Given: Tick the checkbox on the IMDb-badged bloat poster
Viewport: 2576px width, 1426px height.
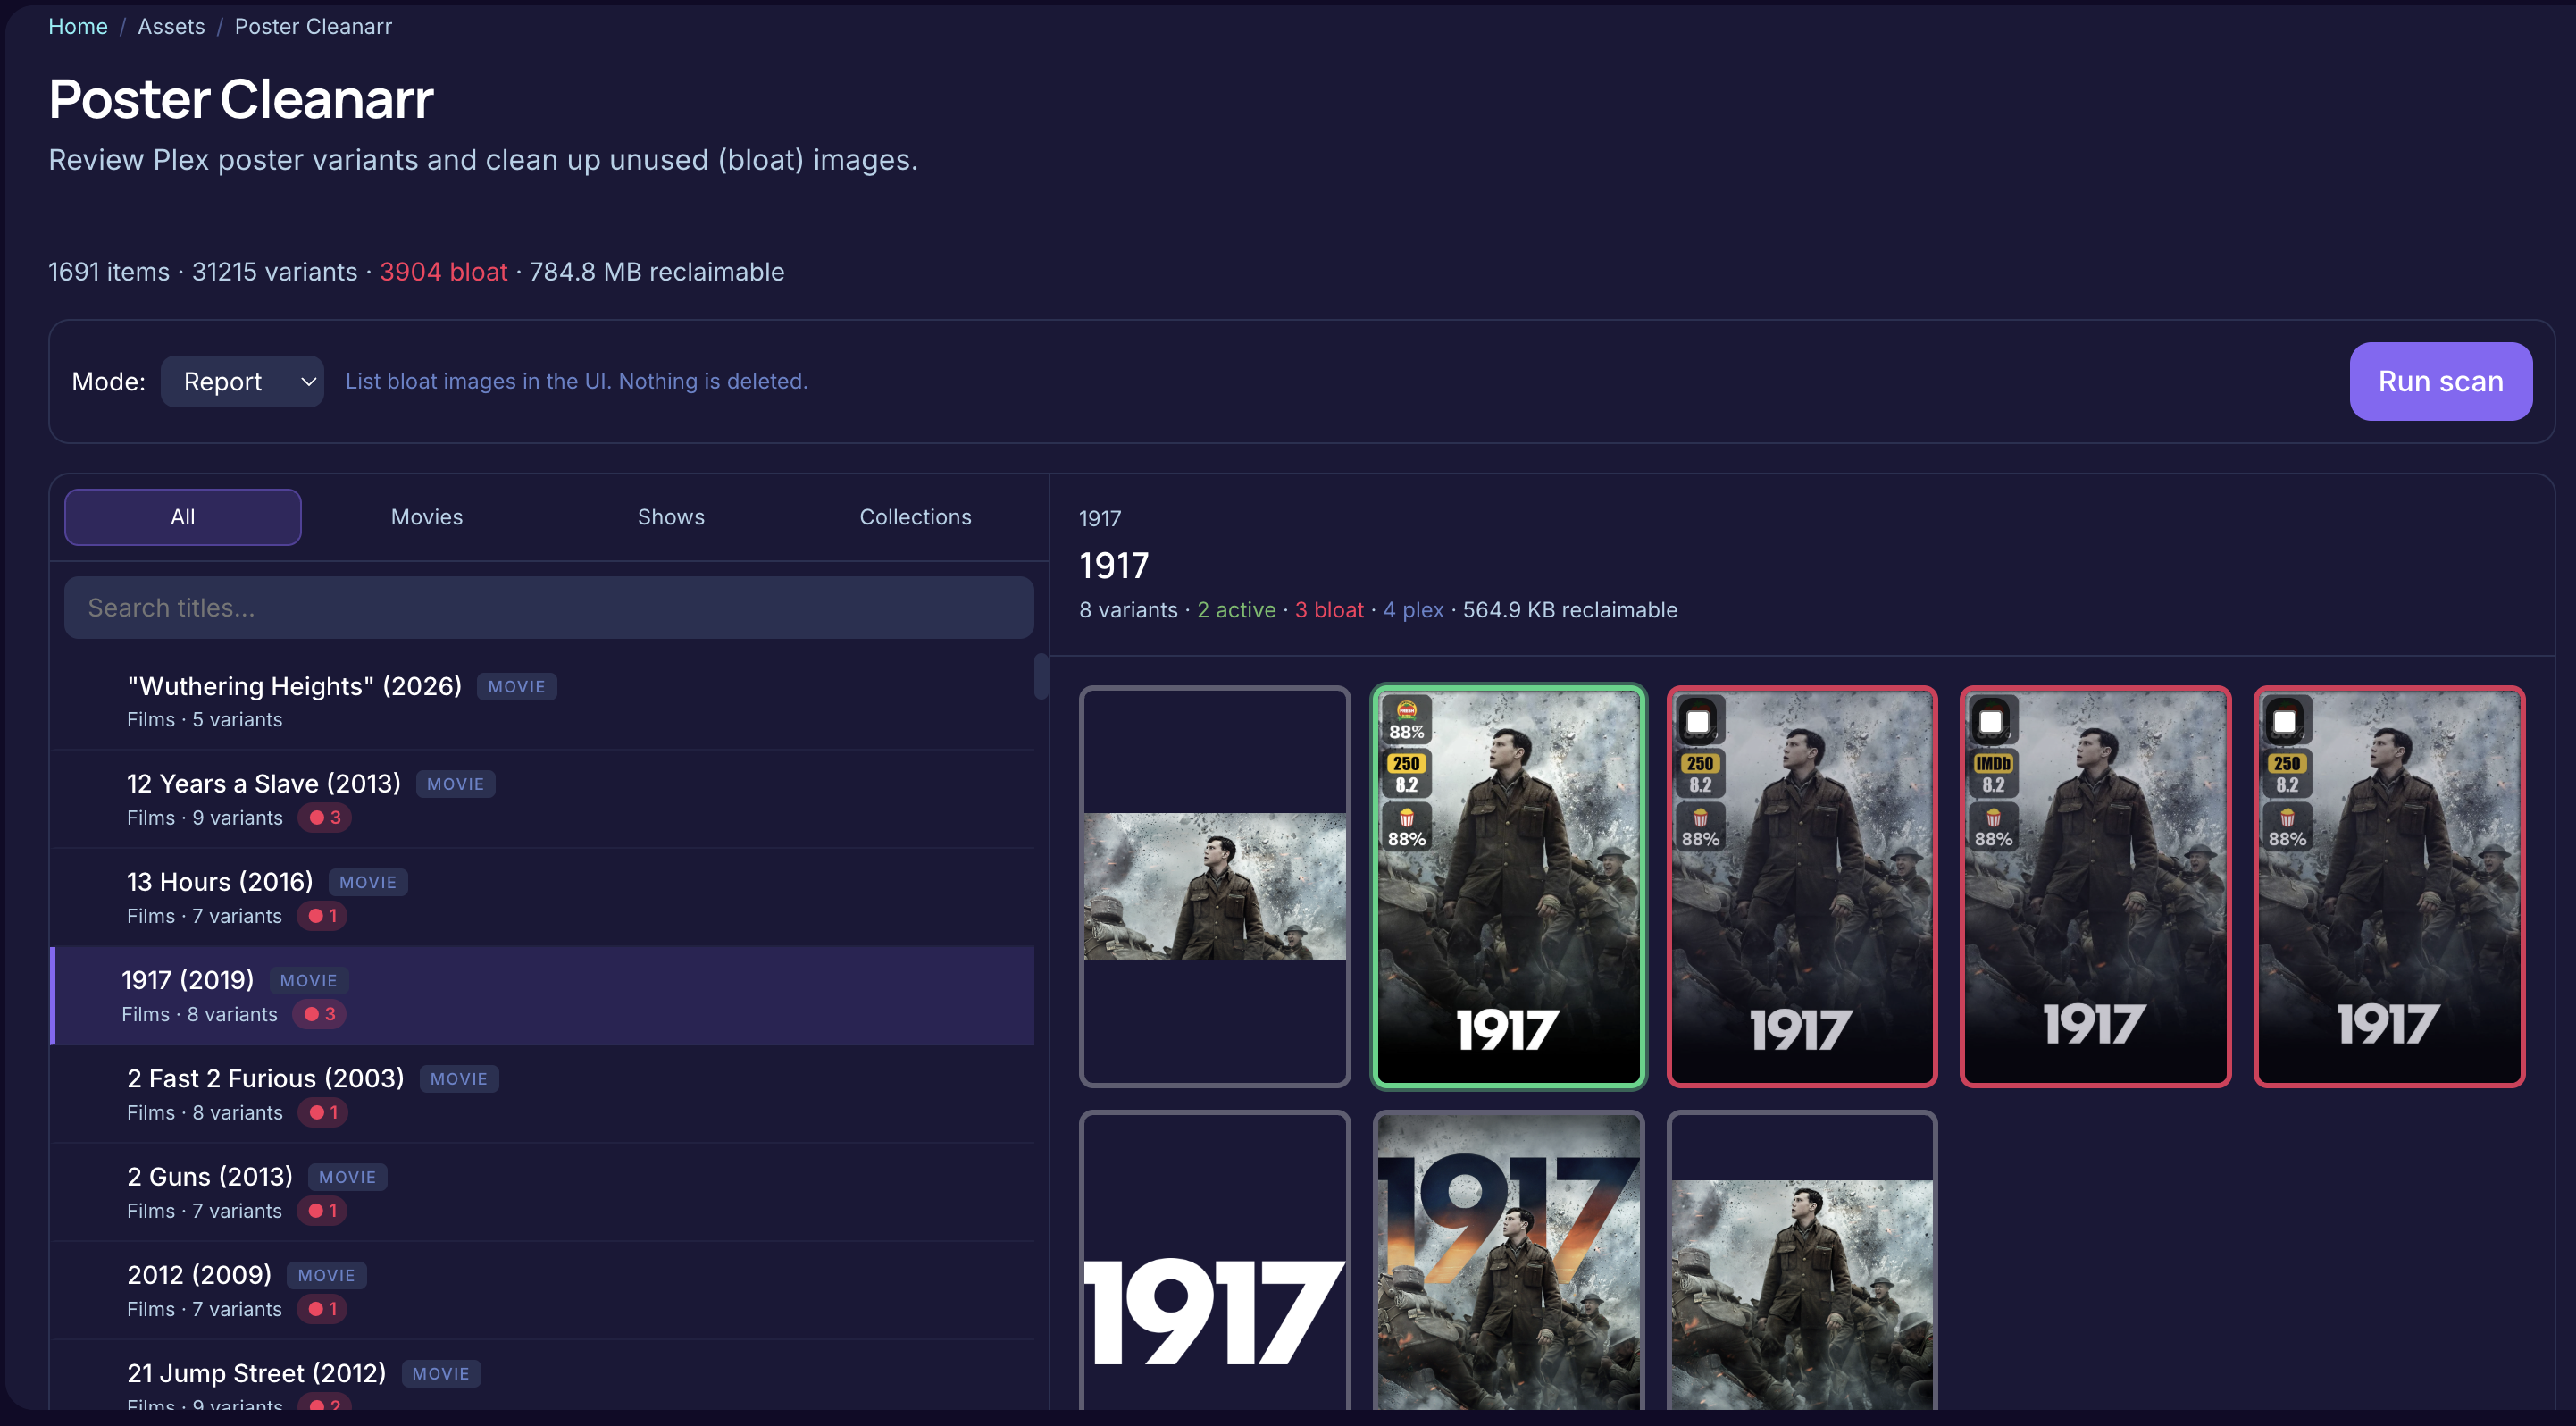Looking at the screenshot, I should tap(1991, 721).
